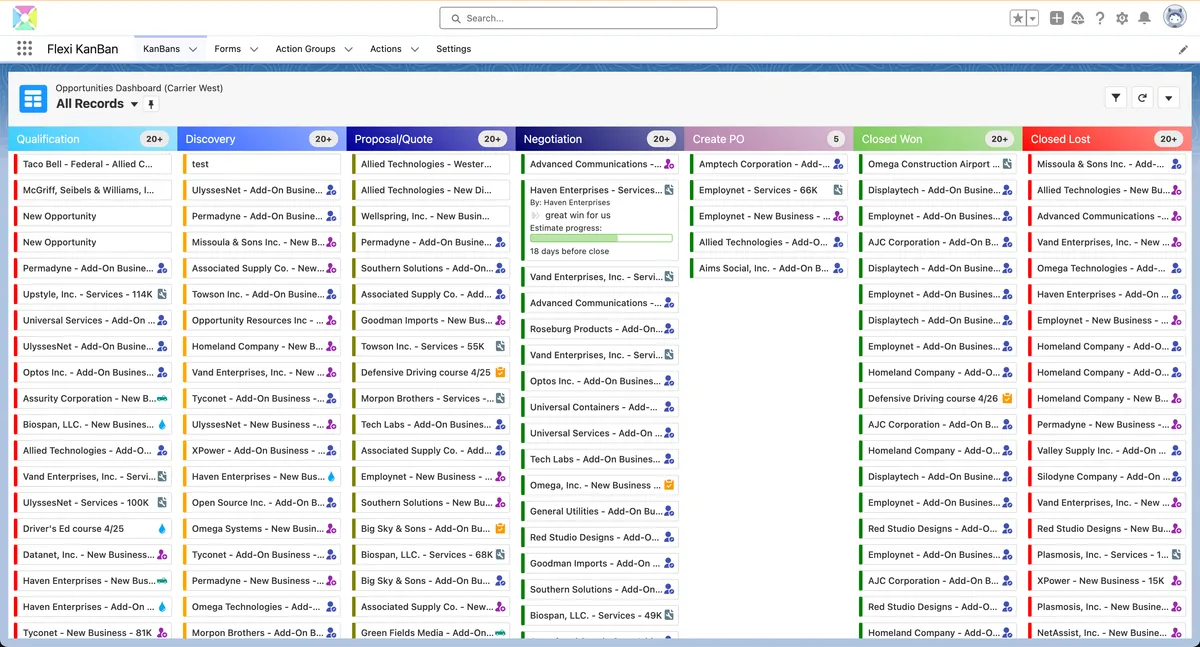Click person icon on Amptech Corporation card
This screenshot has height=647, width=1200.
click(838, 164)
